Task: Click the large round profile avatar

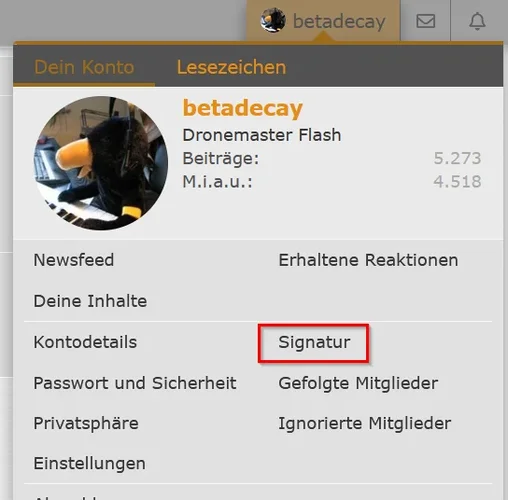Action: (101, 163)
